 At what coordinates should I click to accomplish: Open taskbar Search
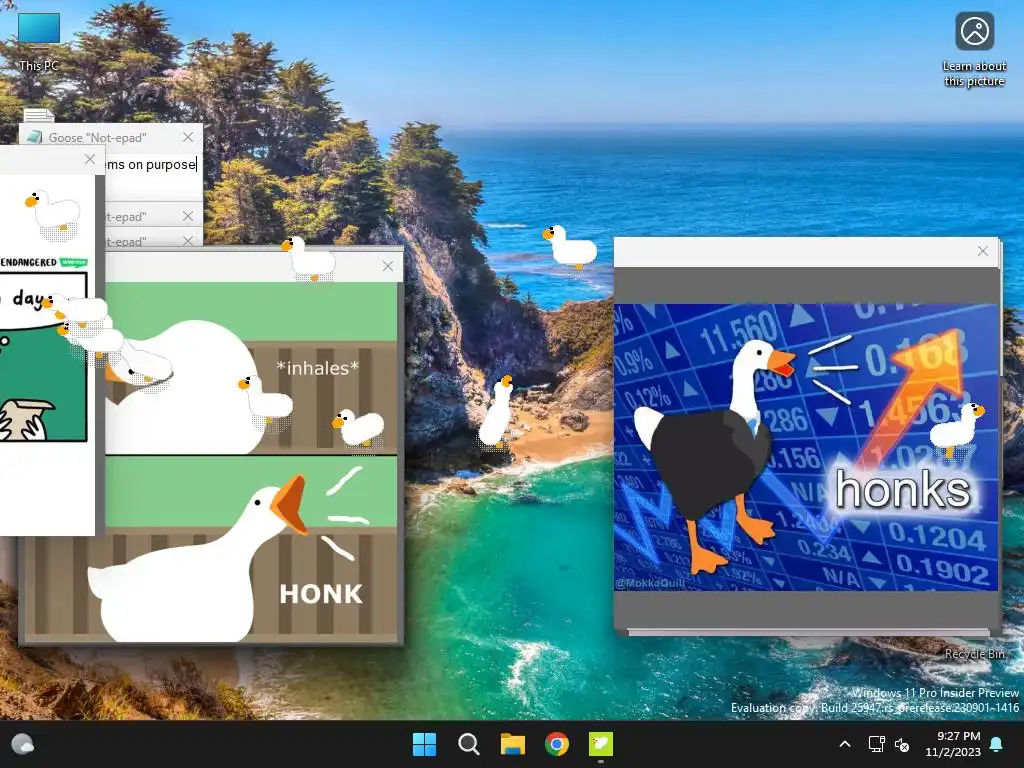[468, 744]
